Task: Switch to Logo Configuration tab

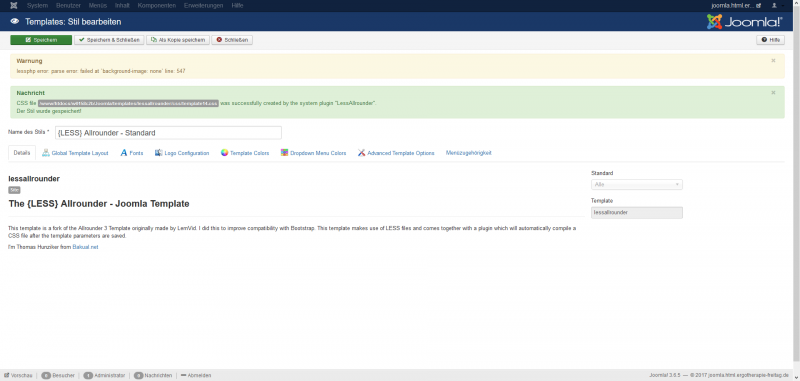Action: tap(182, 153)
